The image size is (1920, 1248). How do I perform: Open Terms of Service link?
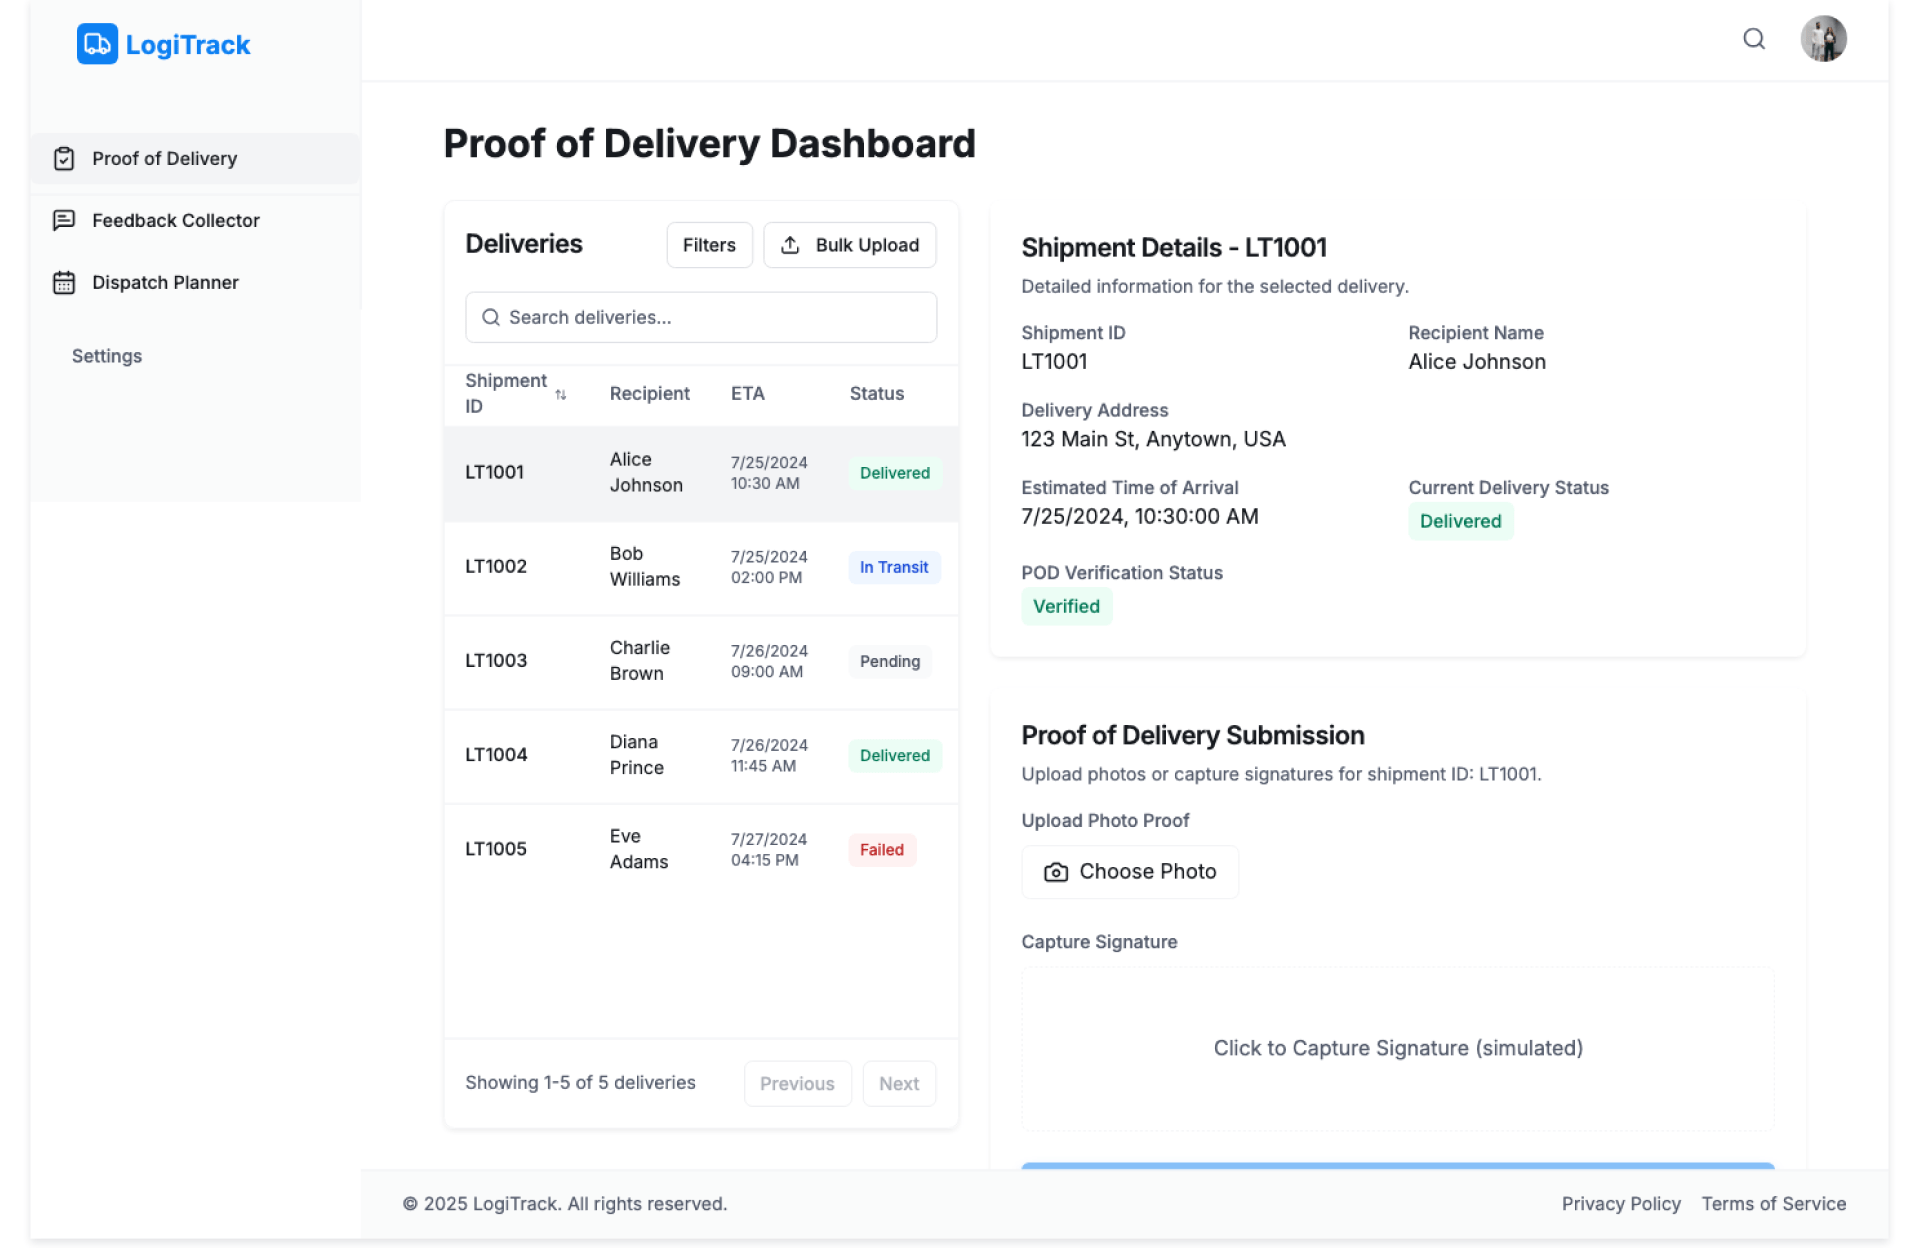[x=1773, y=1204]
